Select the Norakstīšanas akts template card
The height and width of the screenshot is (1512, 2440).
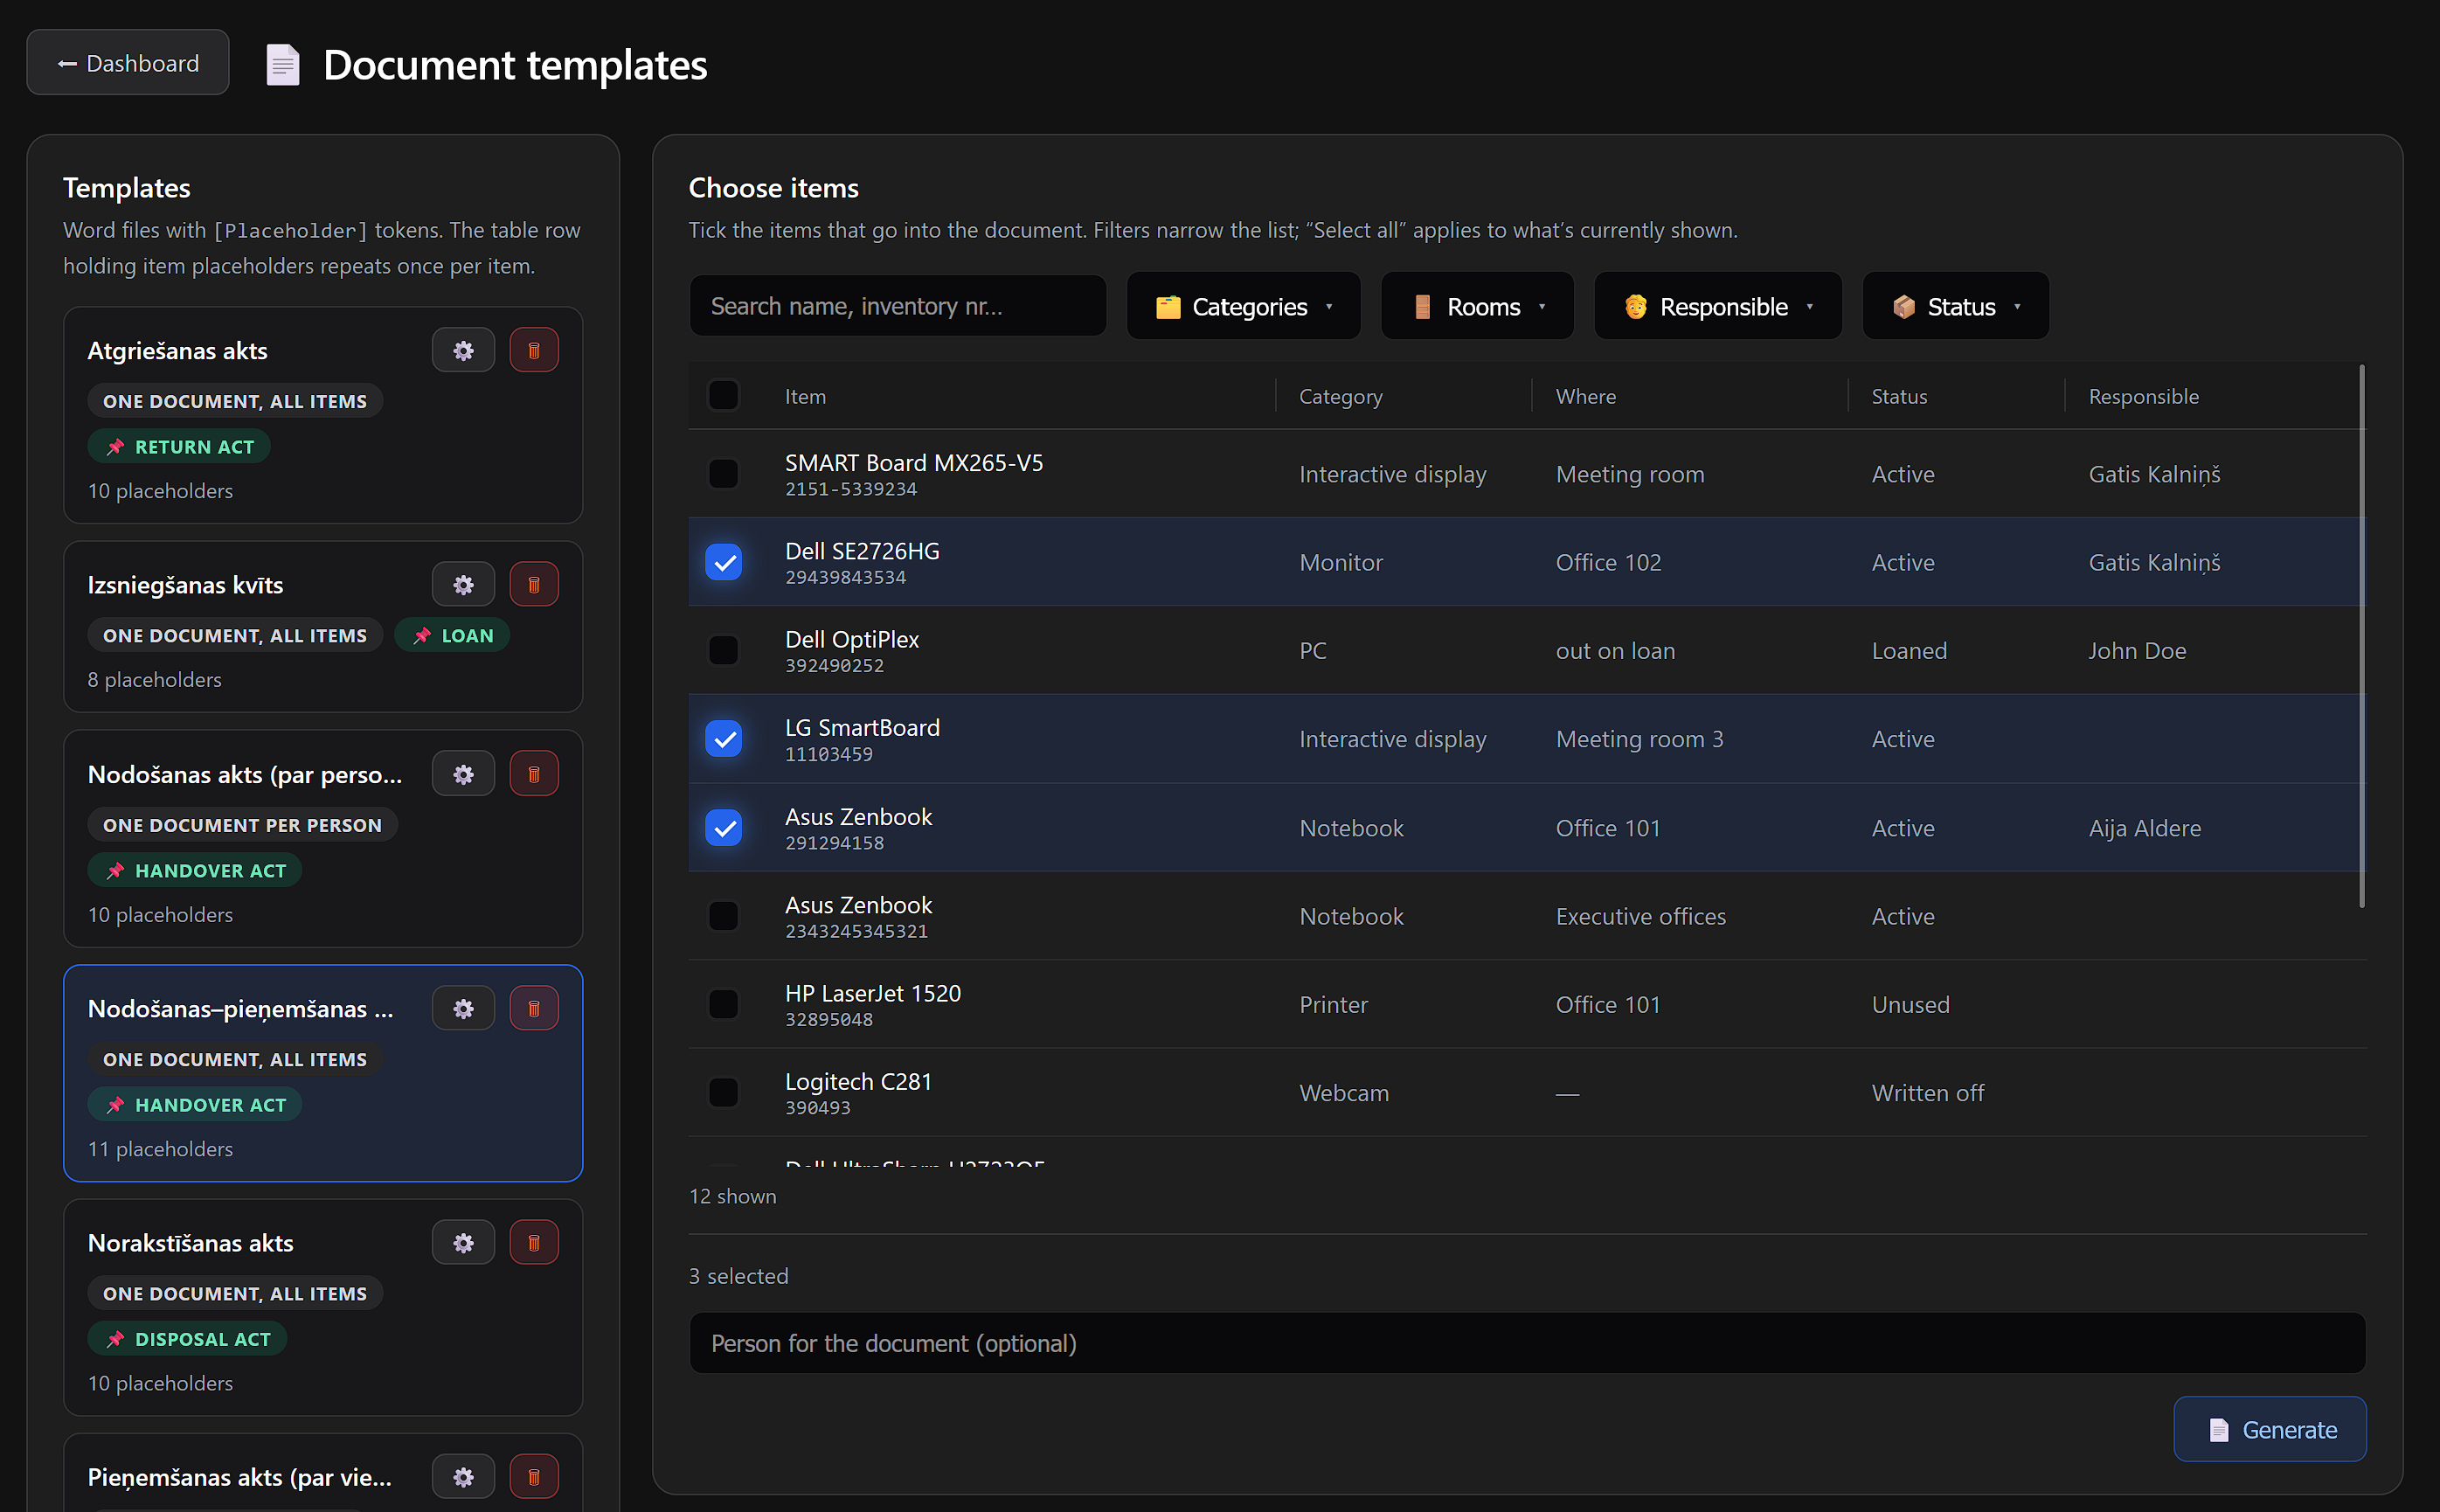(x=323, y=1308)
